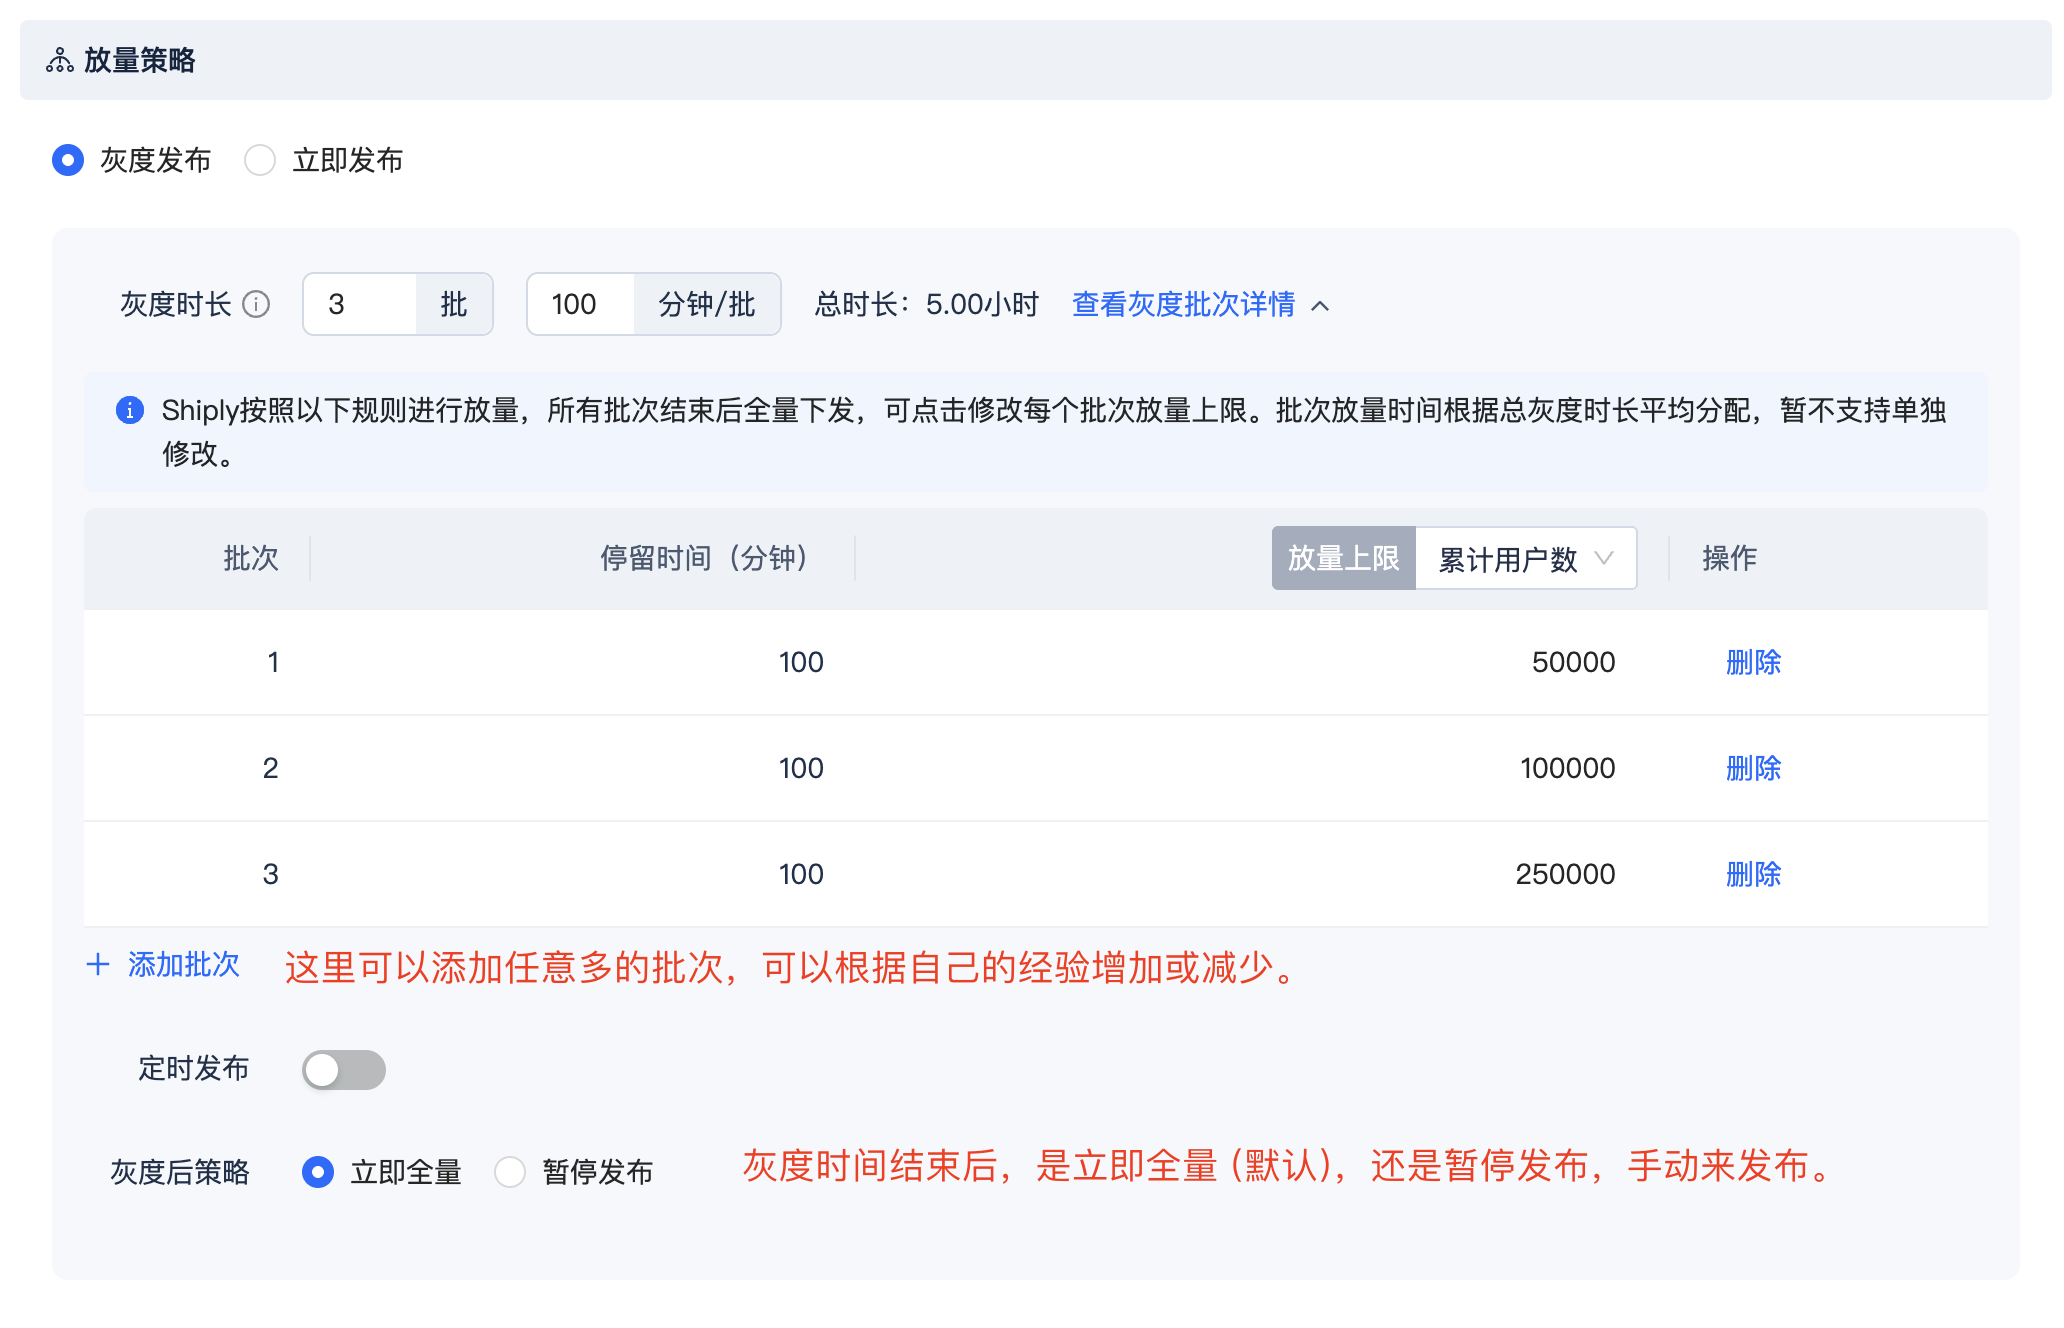2064x1328 pixels.
Task: Enable the 定时发布 toggle switch
Action: point(343,1069)
